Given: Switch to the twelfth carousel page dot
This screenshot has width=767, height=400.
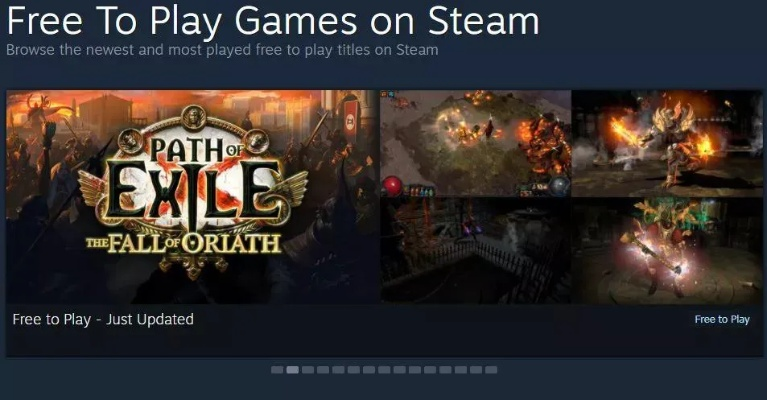Looking at the screenshot, I should [x=445, y=370].
